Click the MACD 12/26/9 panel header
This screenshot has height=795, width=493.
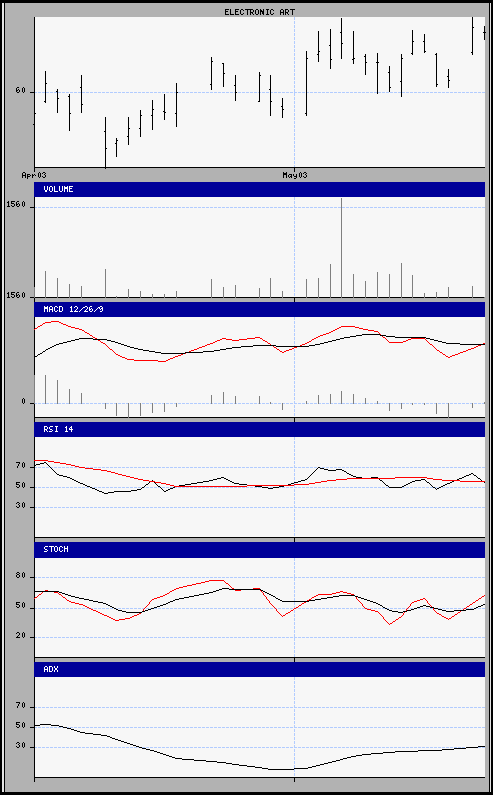coord(259,309)
